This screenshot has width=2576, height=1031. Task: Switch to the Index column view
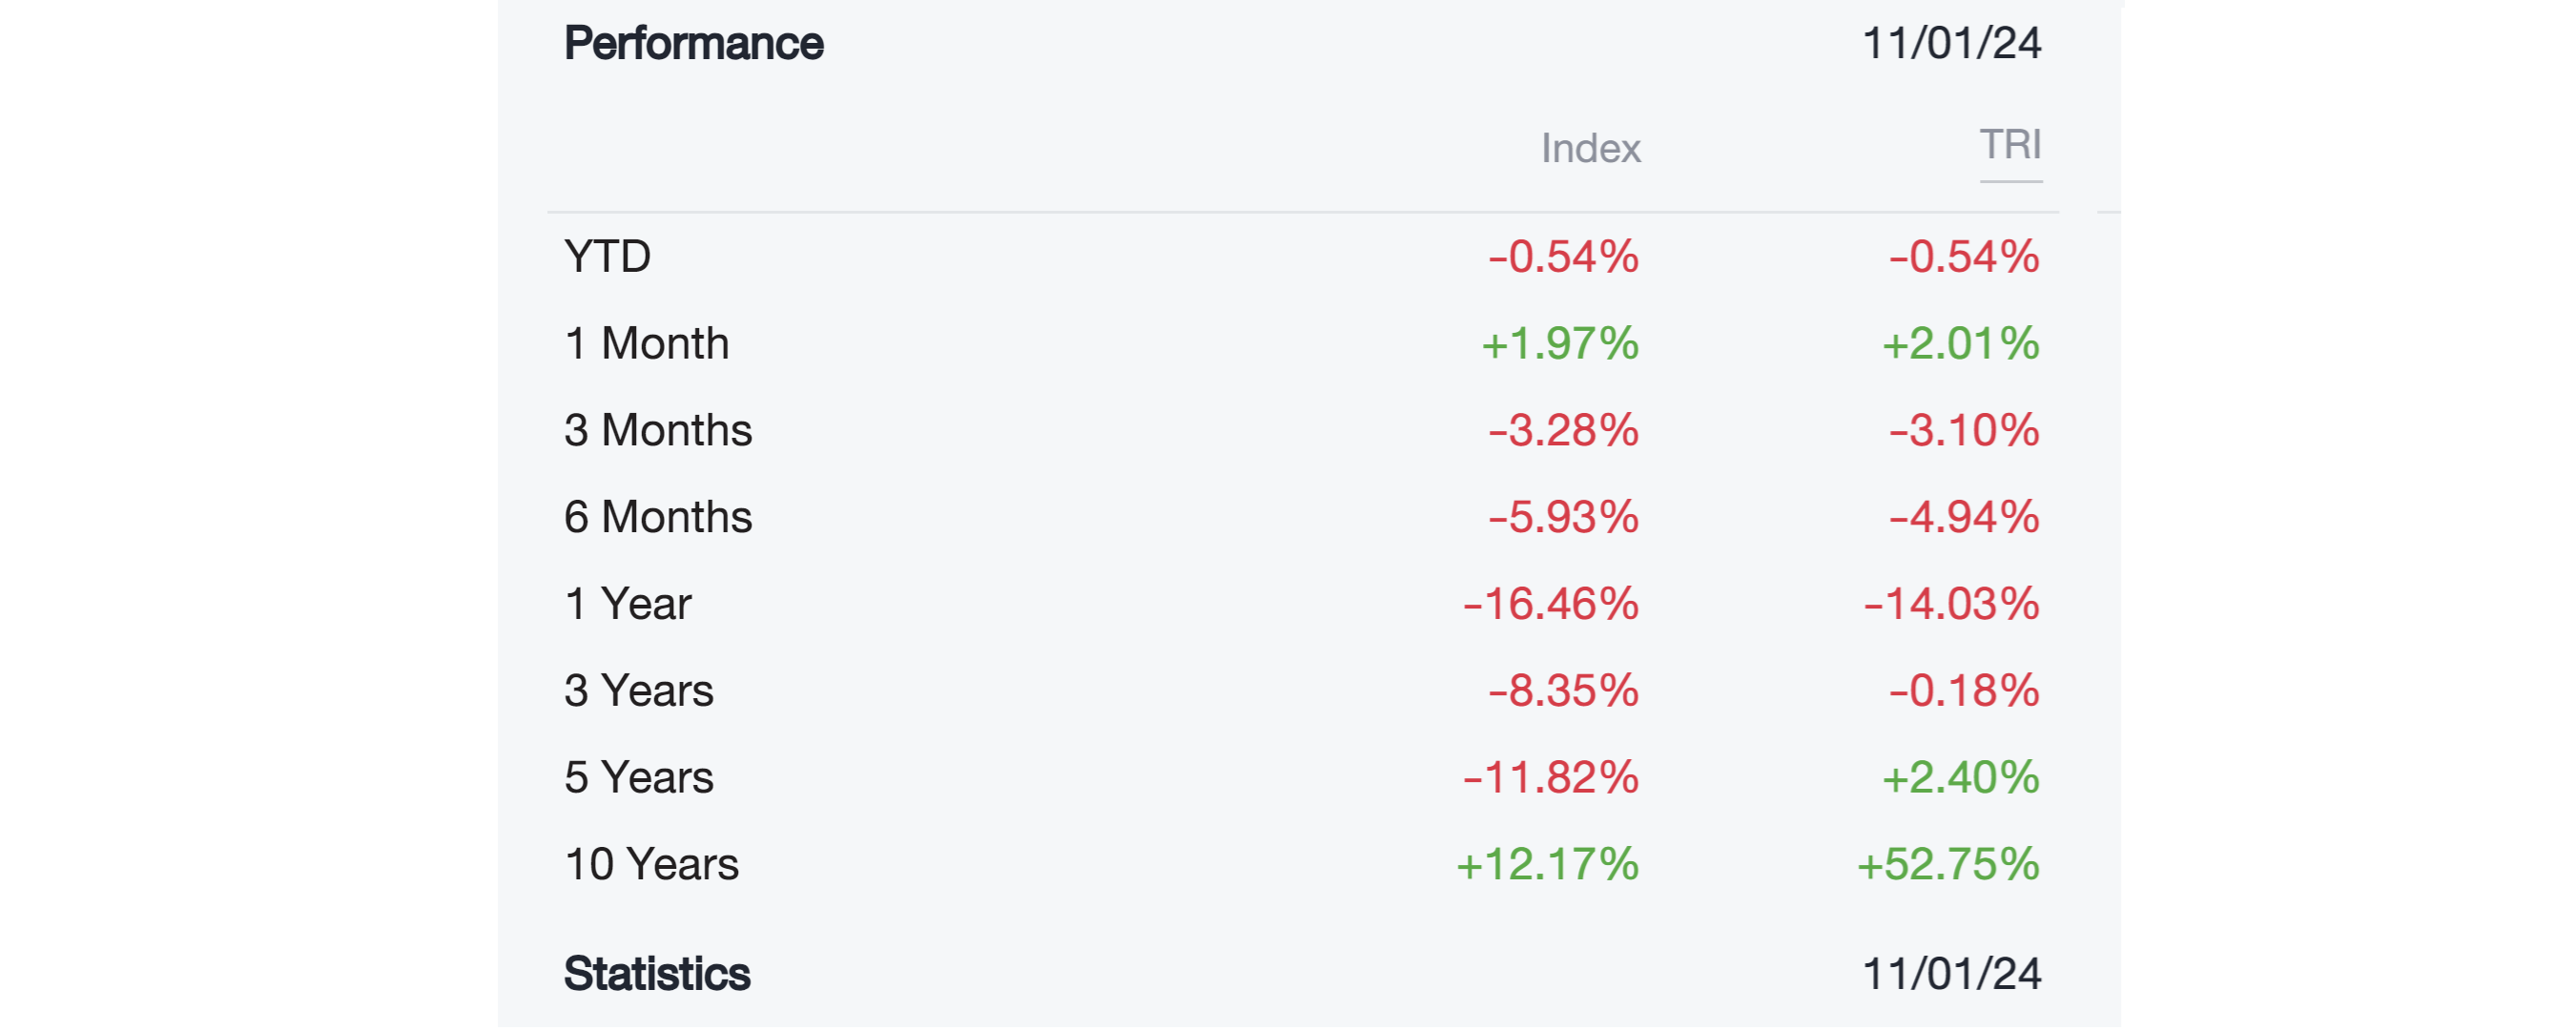[x=1590, y=148]
